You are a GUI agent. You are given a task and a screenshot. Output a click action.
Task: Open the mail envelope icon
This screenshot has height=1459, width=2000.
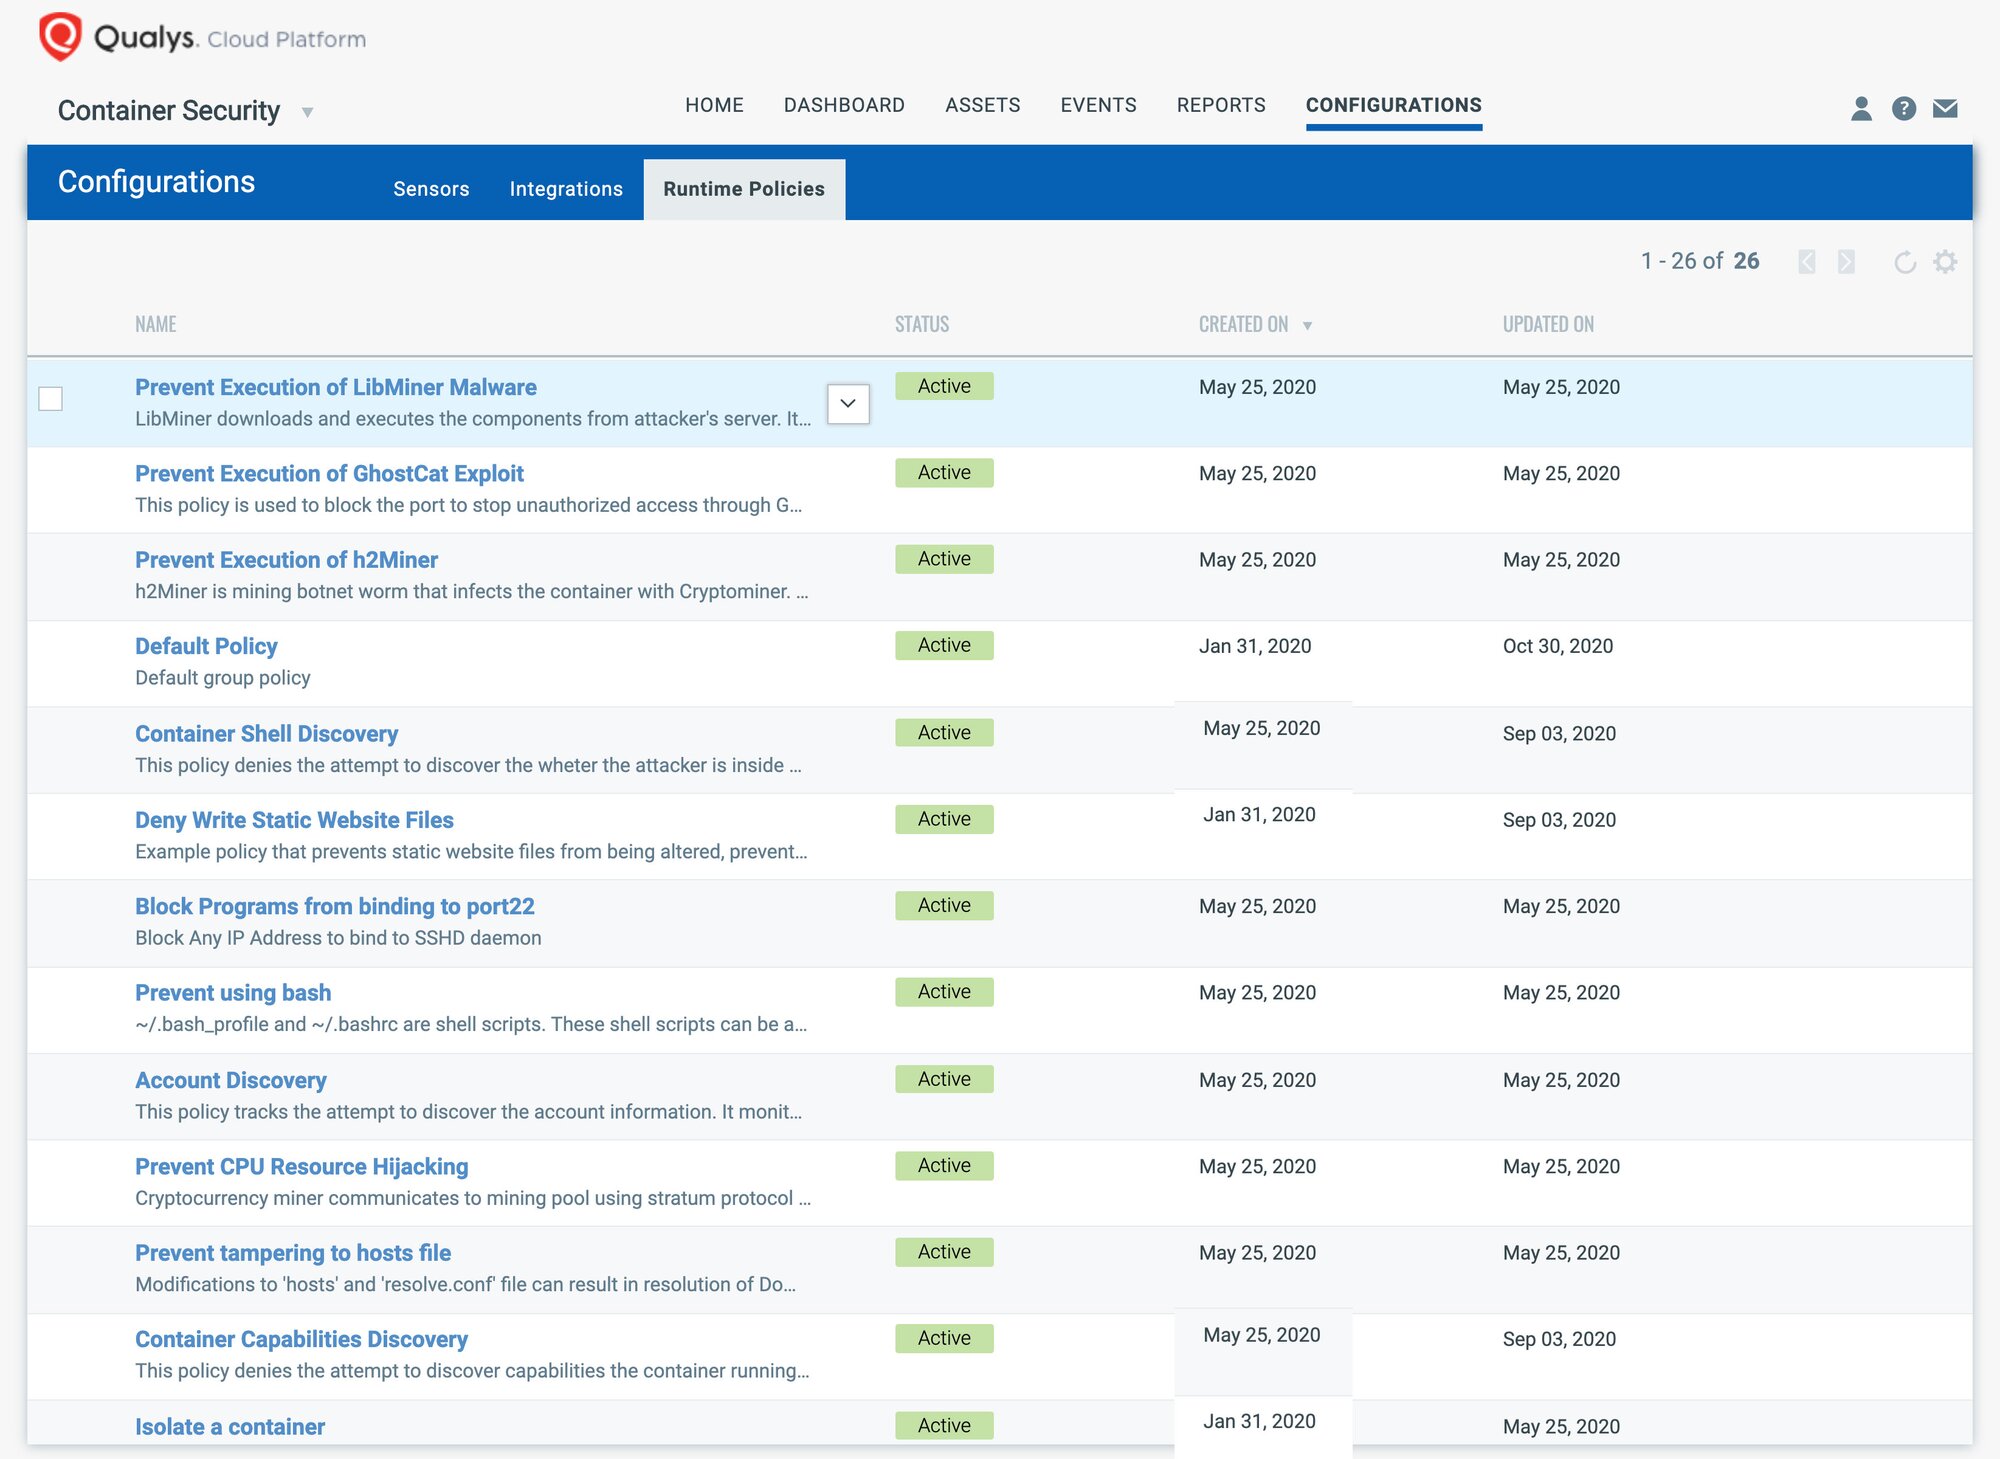click(1945, 108)
